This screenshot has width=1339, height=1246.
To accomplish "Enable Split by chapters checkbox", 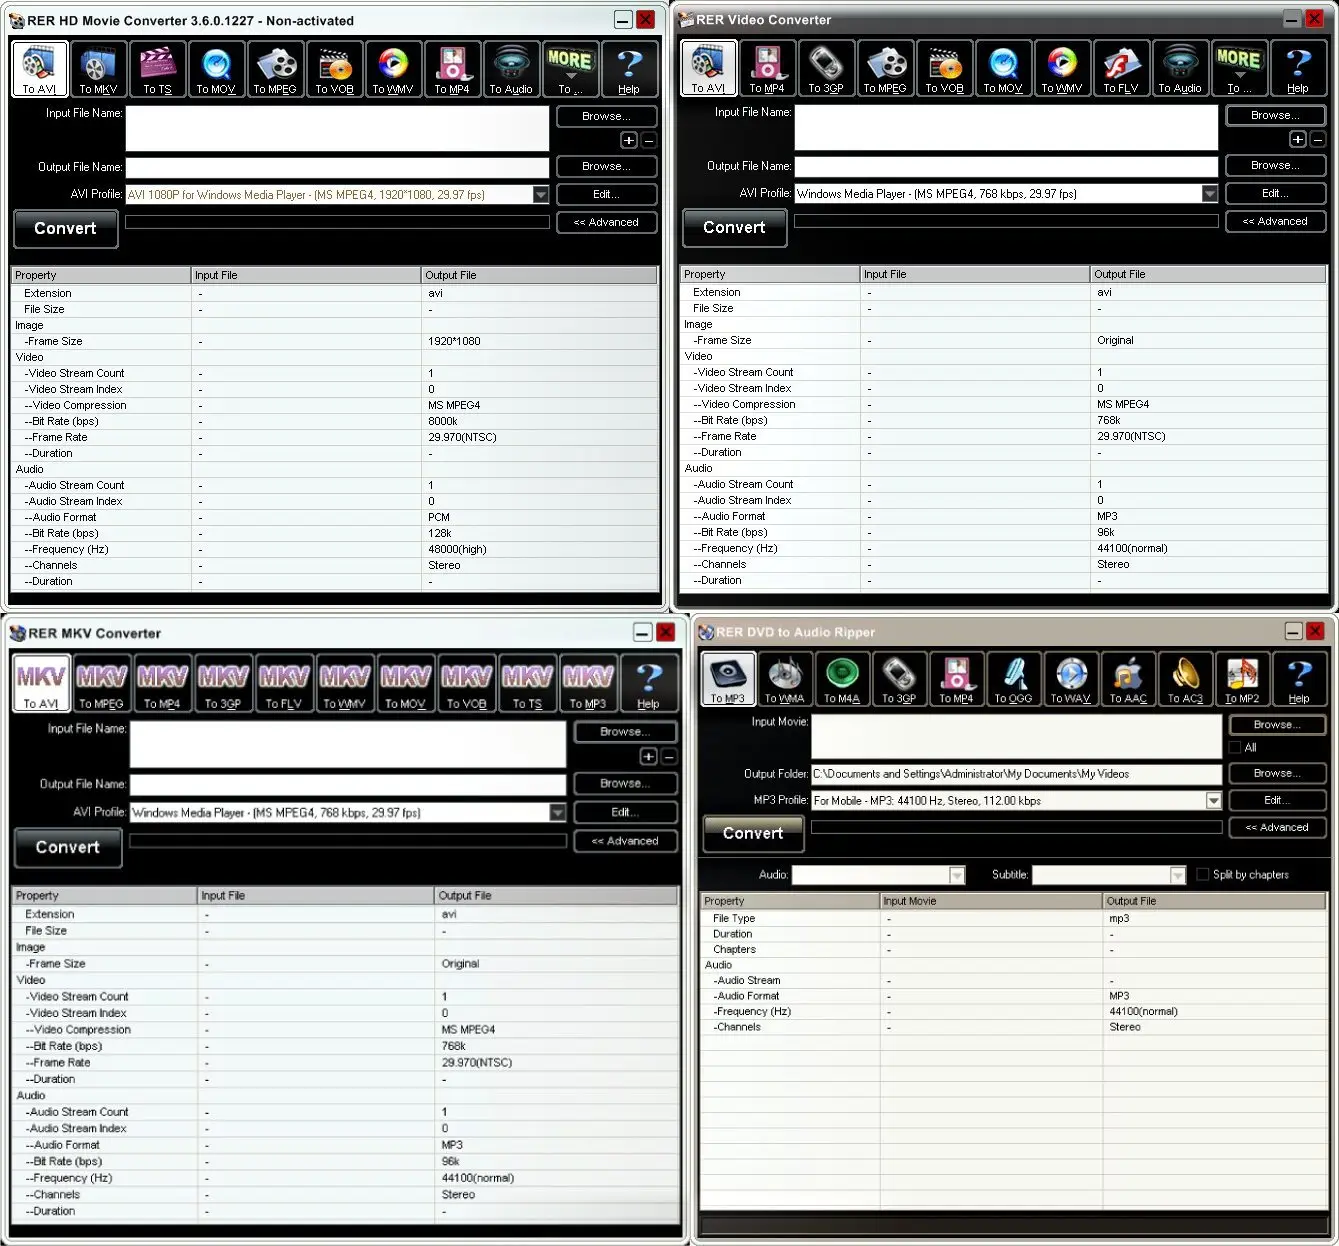I will tap(1203, 874).
